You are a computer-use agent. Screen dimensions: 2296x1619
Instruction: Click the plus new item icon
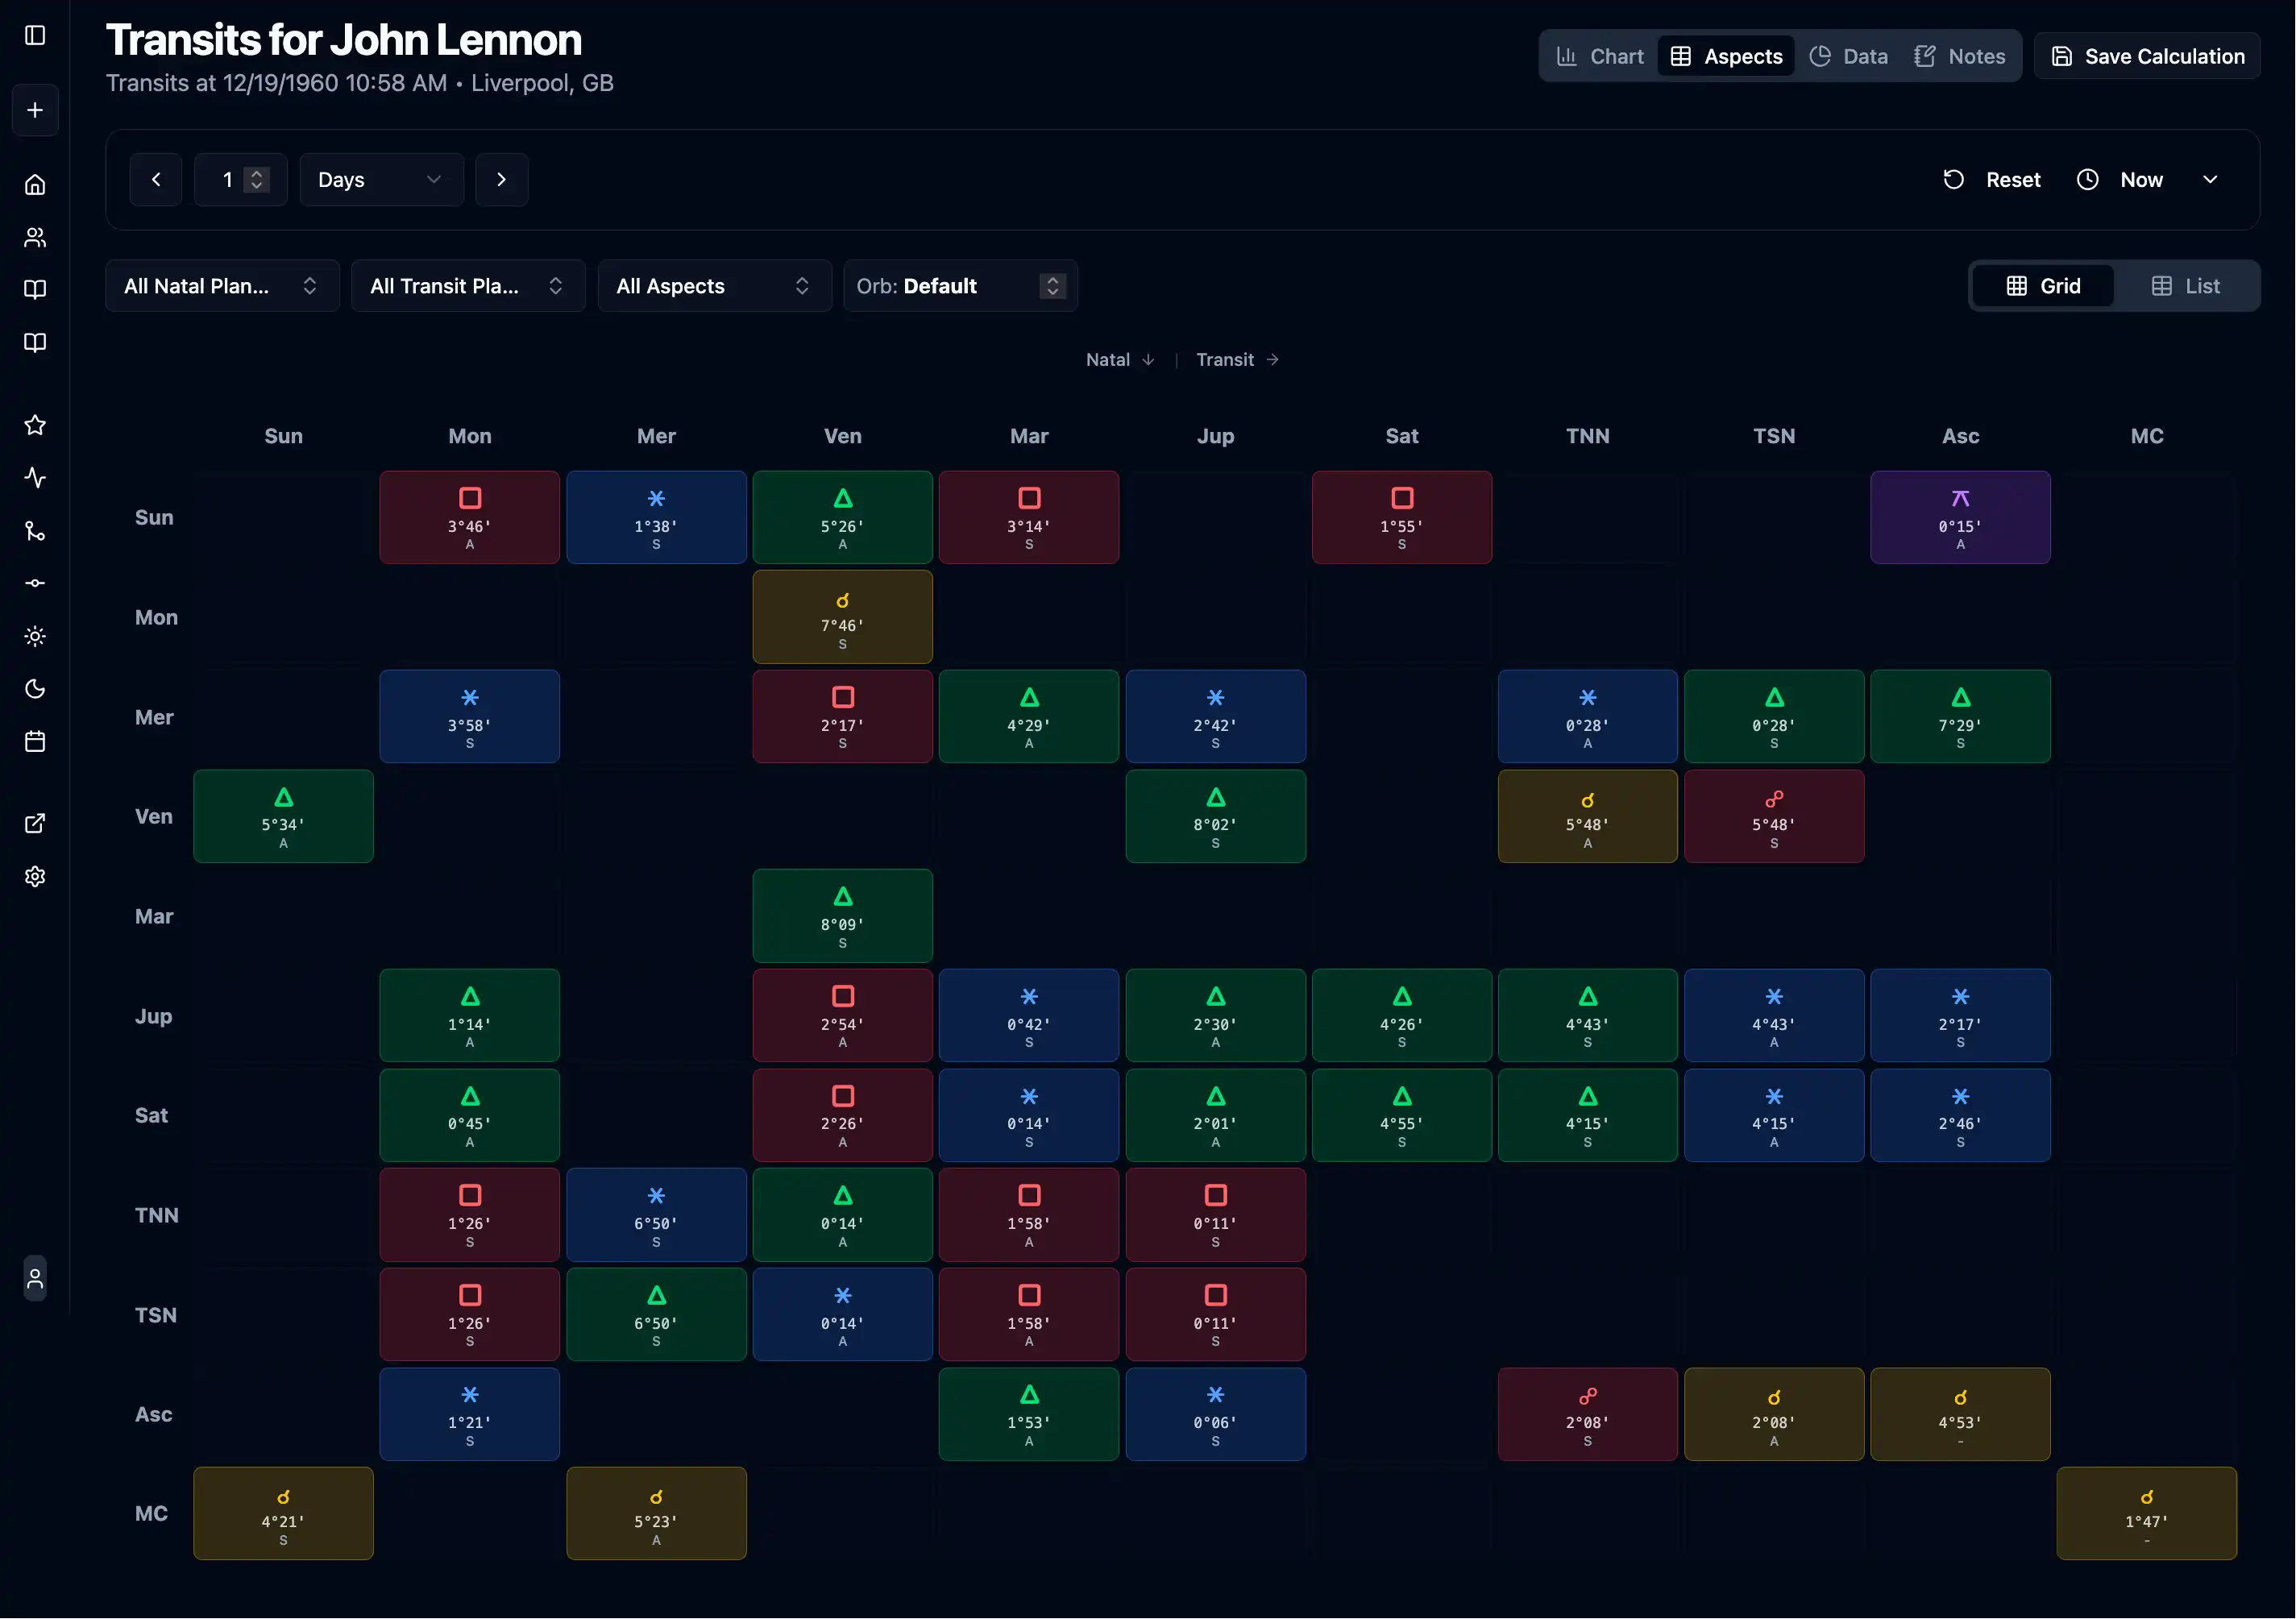click(x=35, y=110)
